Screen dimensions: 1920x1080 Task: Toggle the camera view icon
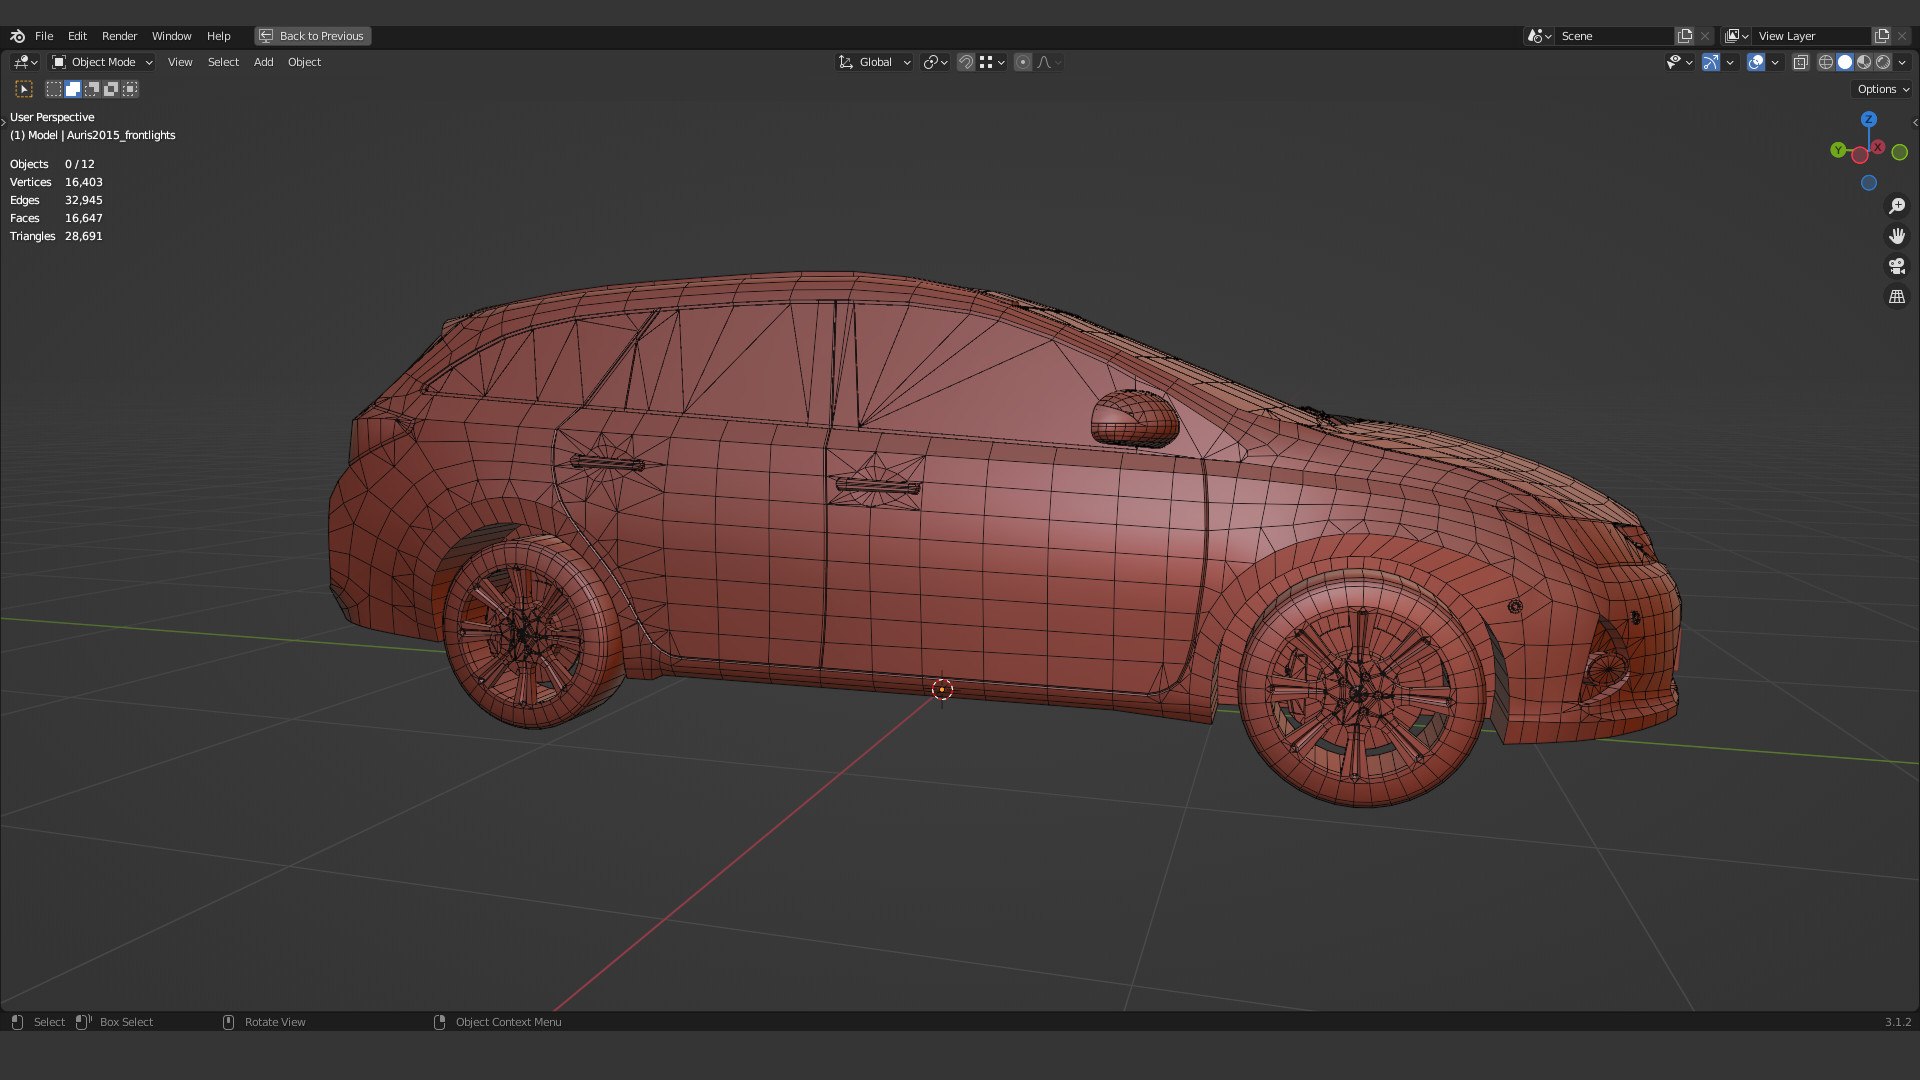1897,266
